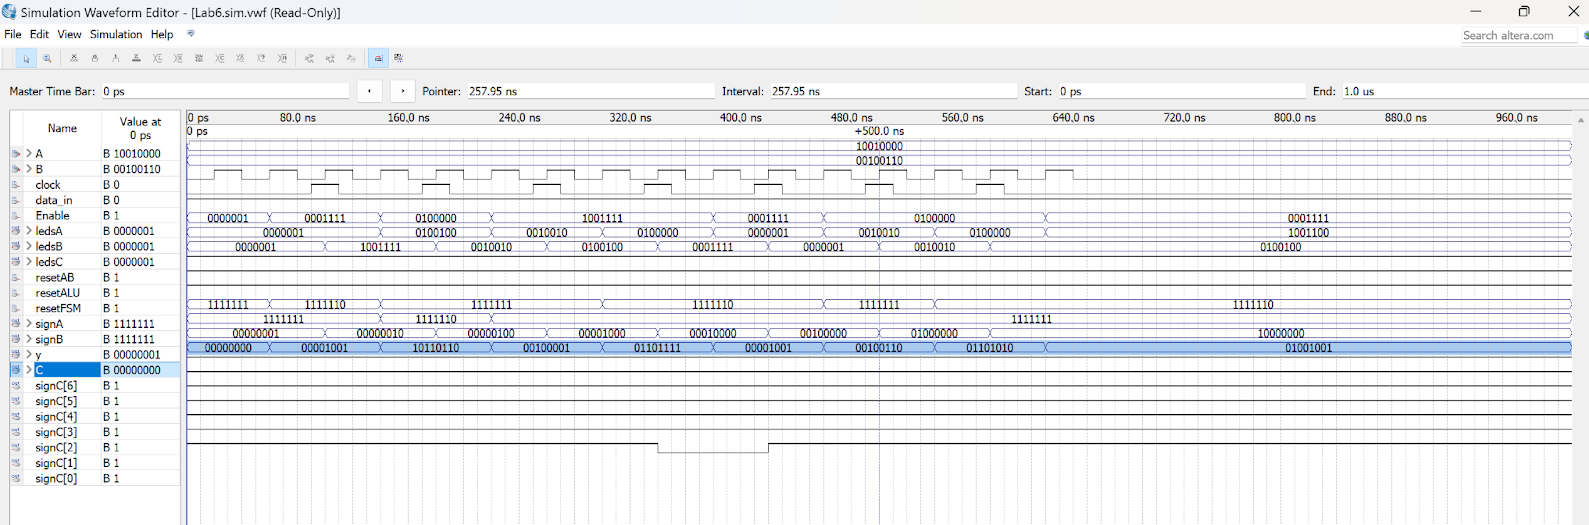Click the Start time field
This screenshot has width=1589, height=525.
pyautogui.click(x=1181, y=91)
